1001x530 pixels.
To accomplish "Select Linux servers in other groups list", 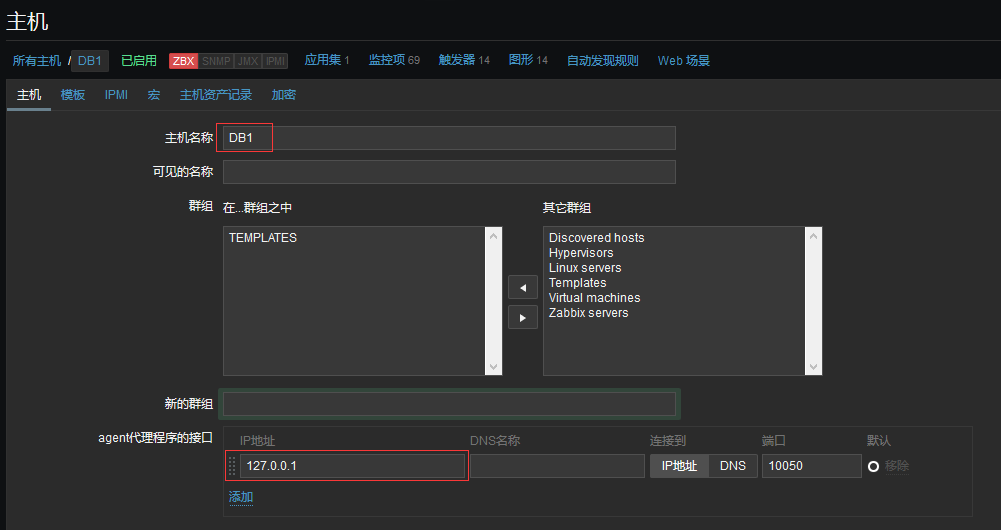I will 585,268.
